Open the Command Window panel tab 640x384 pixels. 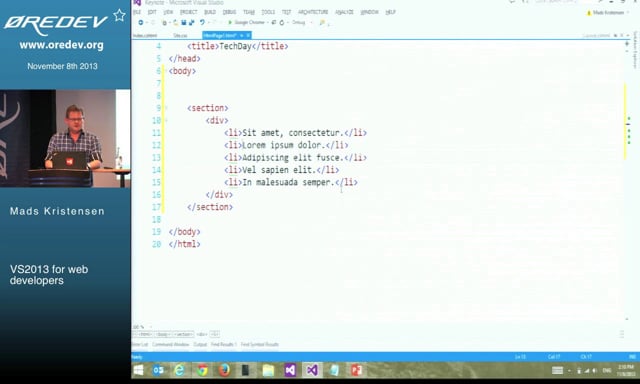tap(171, 345)
